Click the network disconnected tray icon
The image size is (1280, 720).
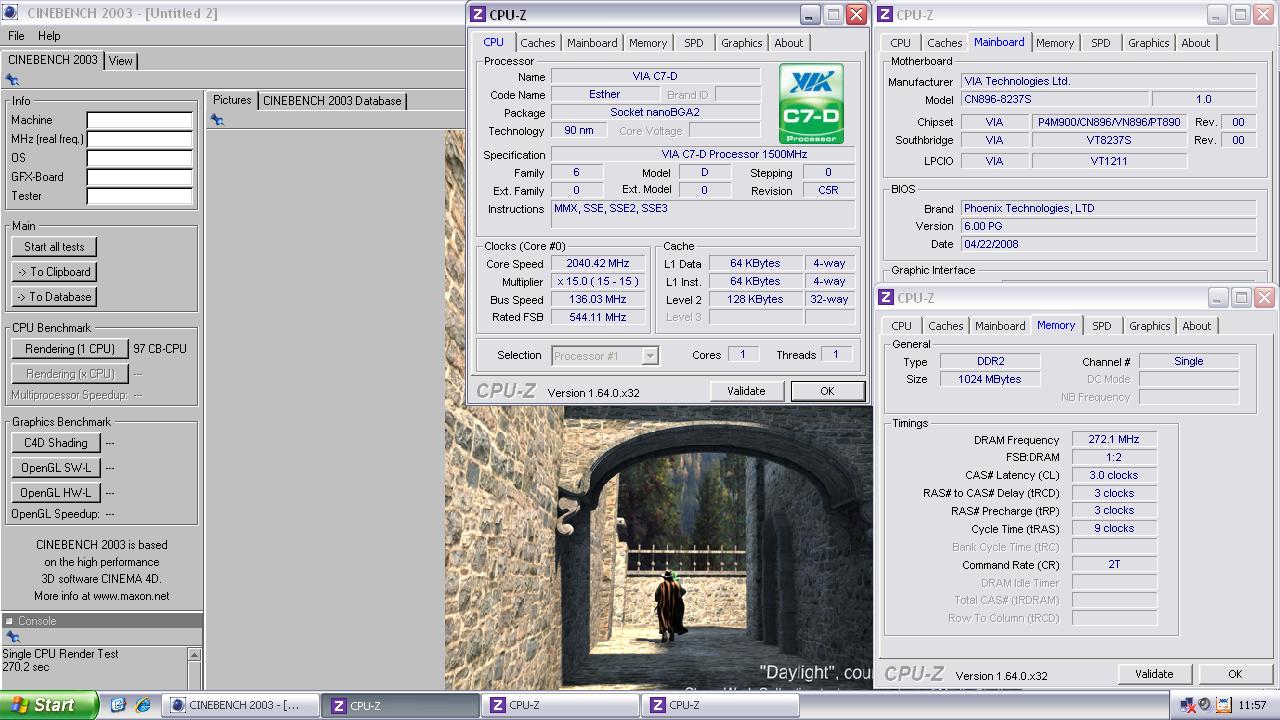(1188, 705)
